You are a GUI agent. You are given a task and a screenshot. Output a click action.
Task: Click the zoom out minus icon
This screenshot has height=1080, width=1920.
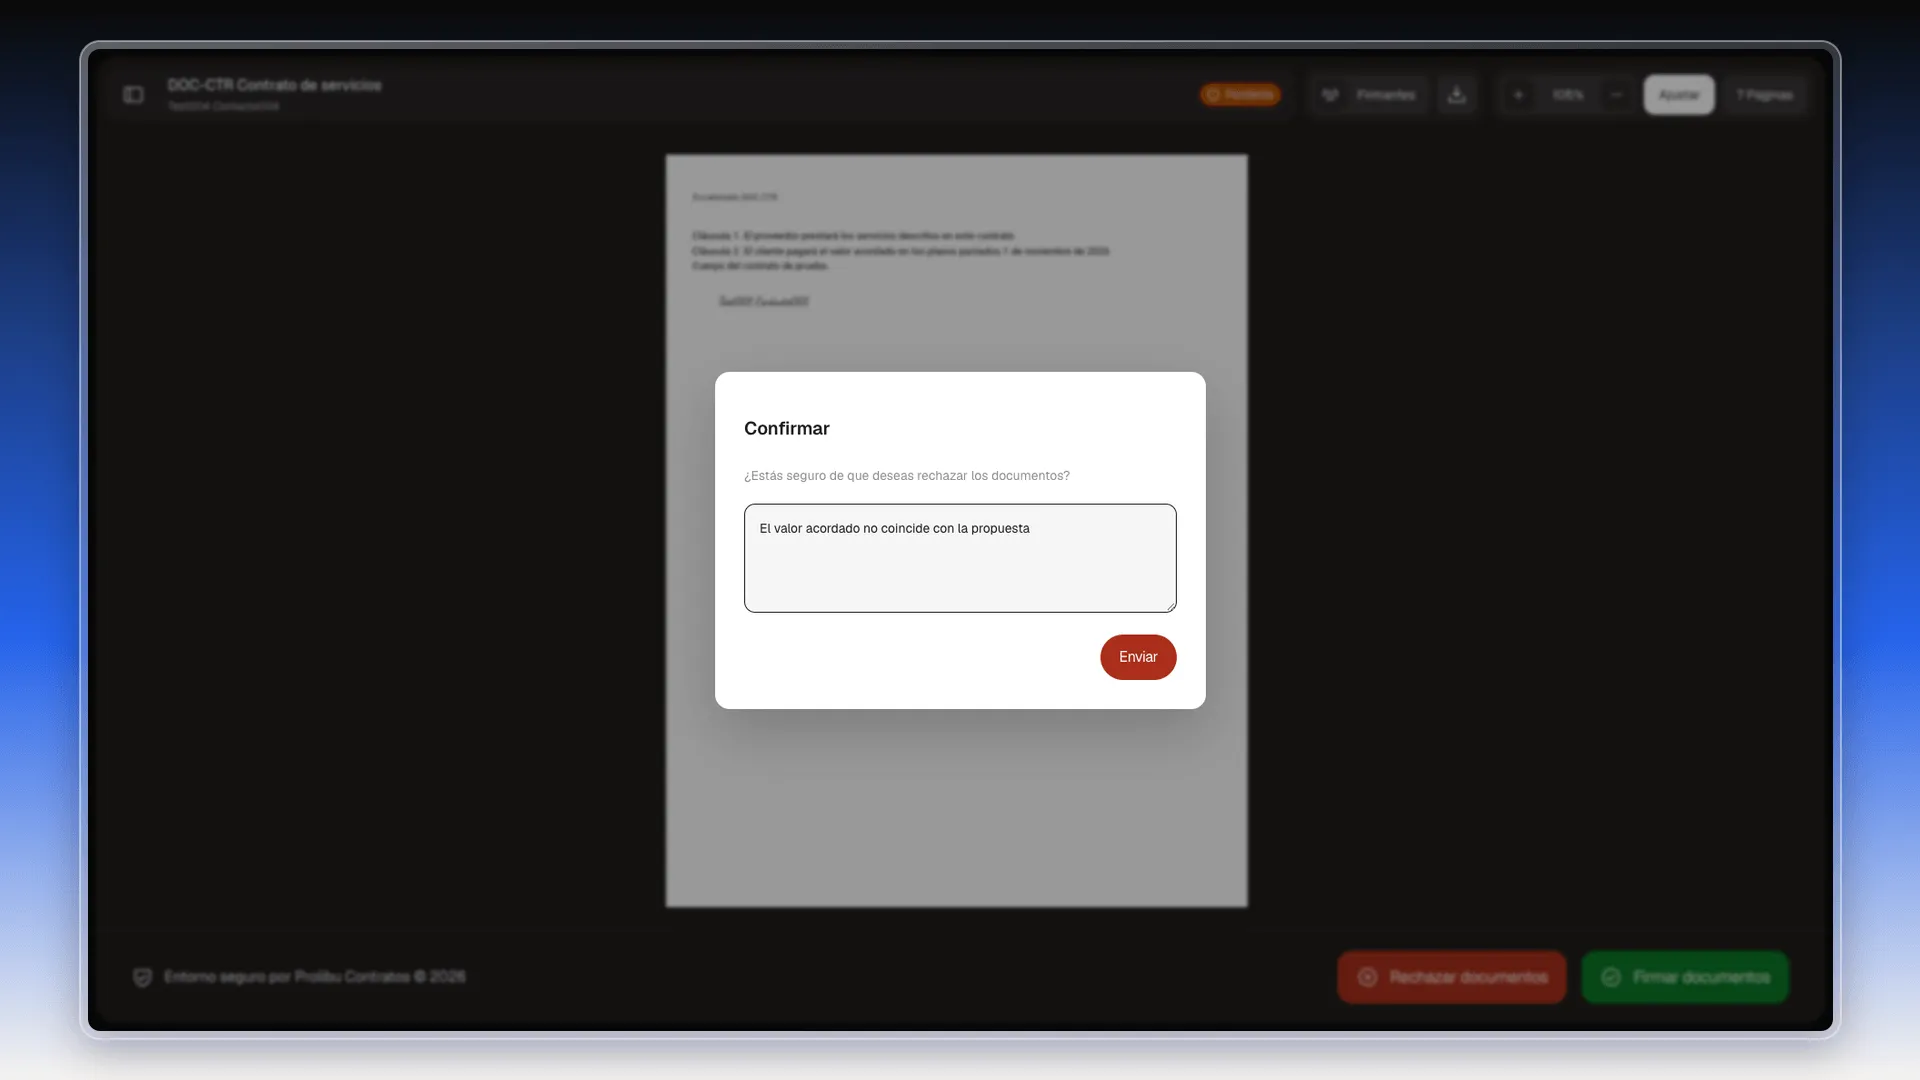pyautogui.click(x=1616, y=94)
